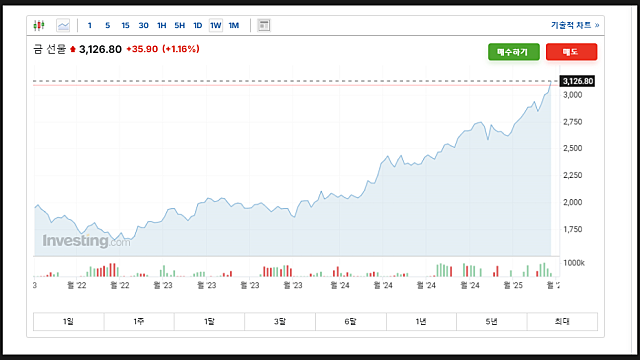The height and width of the screenshot is (360, 640).
Task: Click the 1,750 price axis label
Action: 573,229
